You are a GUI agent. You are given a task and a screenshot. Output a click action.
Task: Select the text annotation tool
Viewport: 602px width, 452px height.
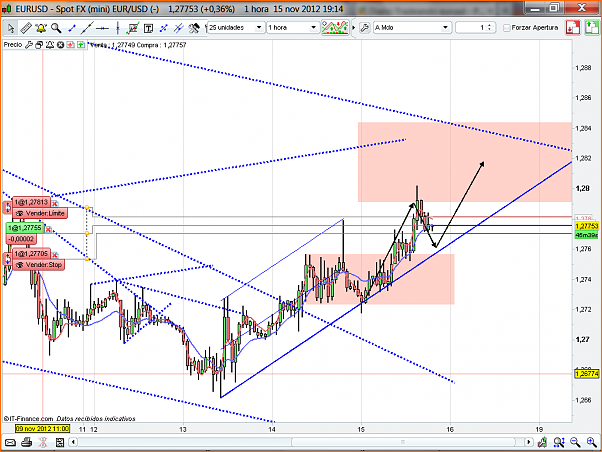148,28
